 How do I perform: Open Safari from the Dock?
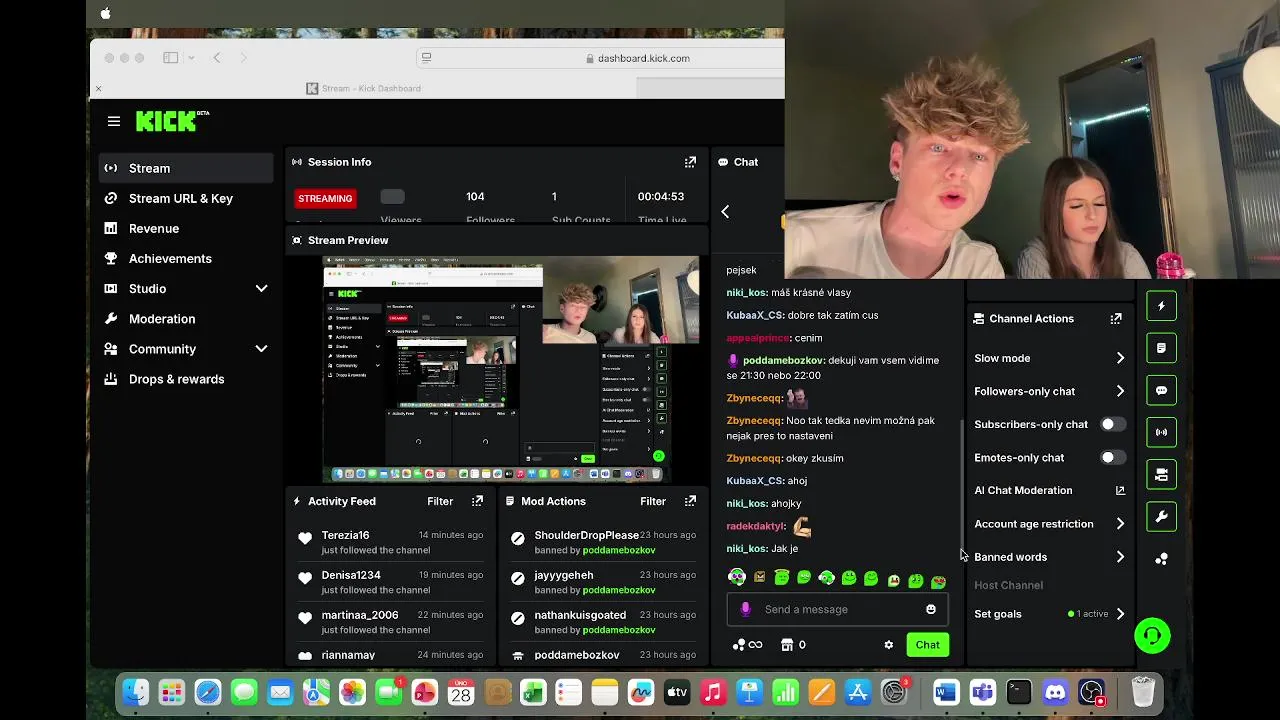208,692
